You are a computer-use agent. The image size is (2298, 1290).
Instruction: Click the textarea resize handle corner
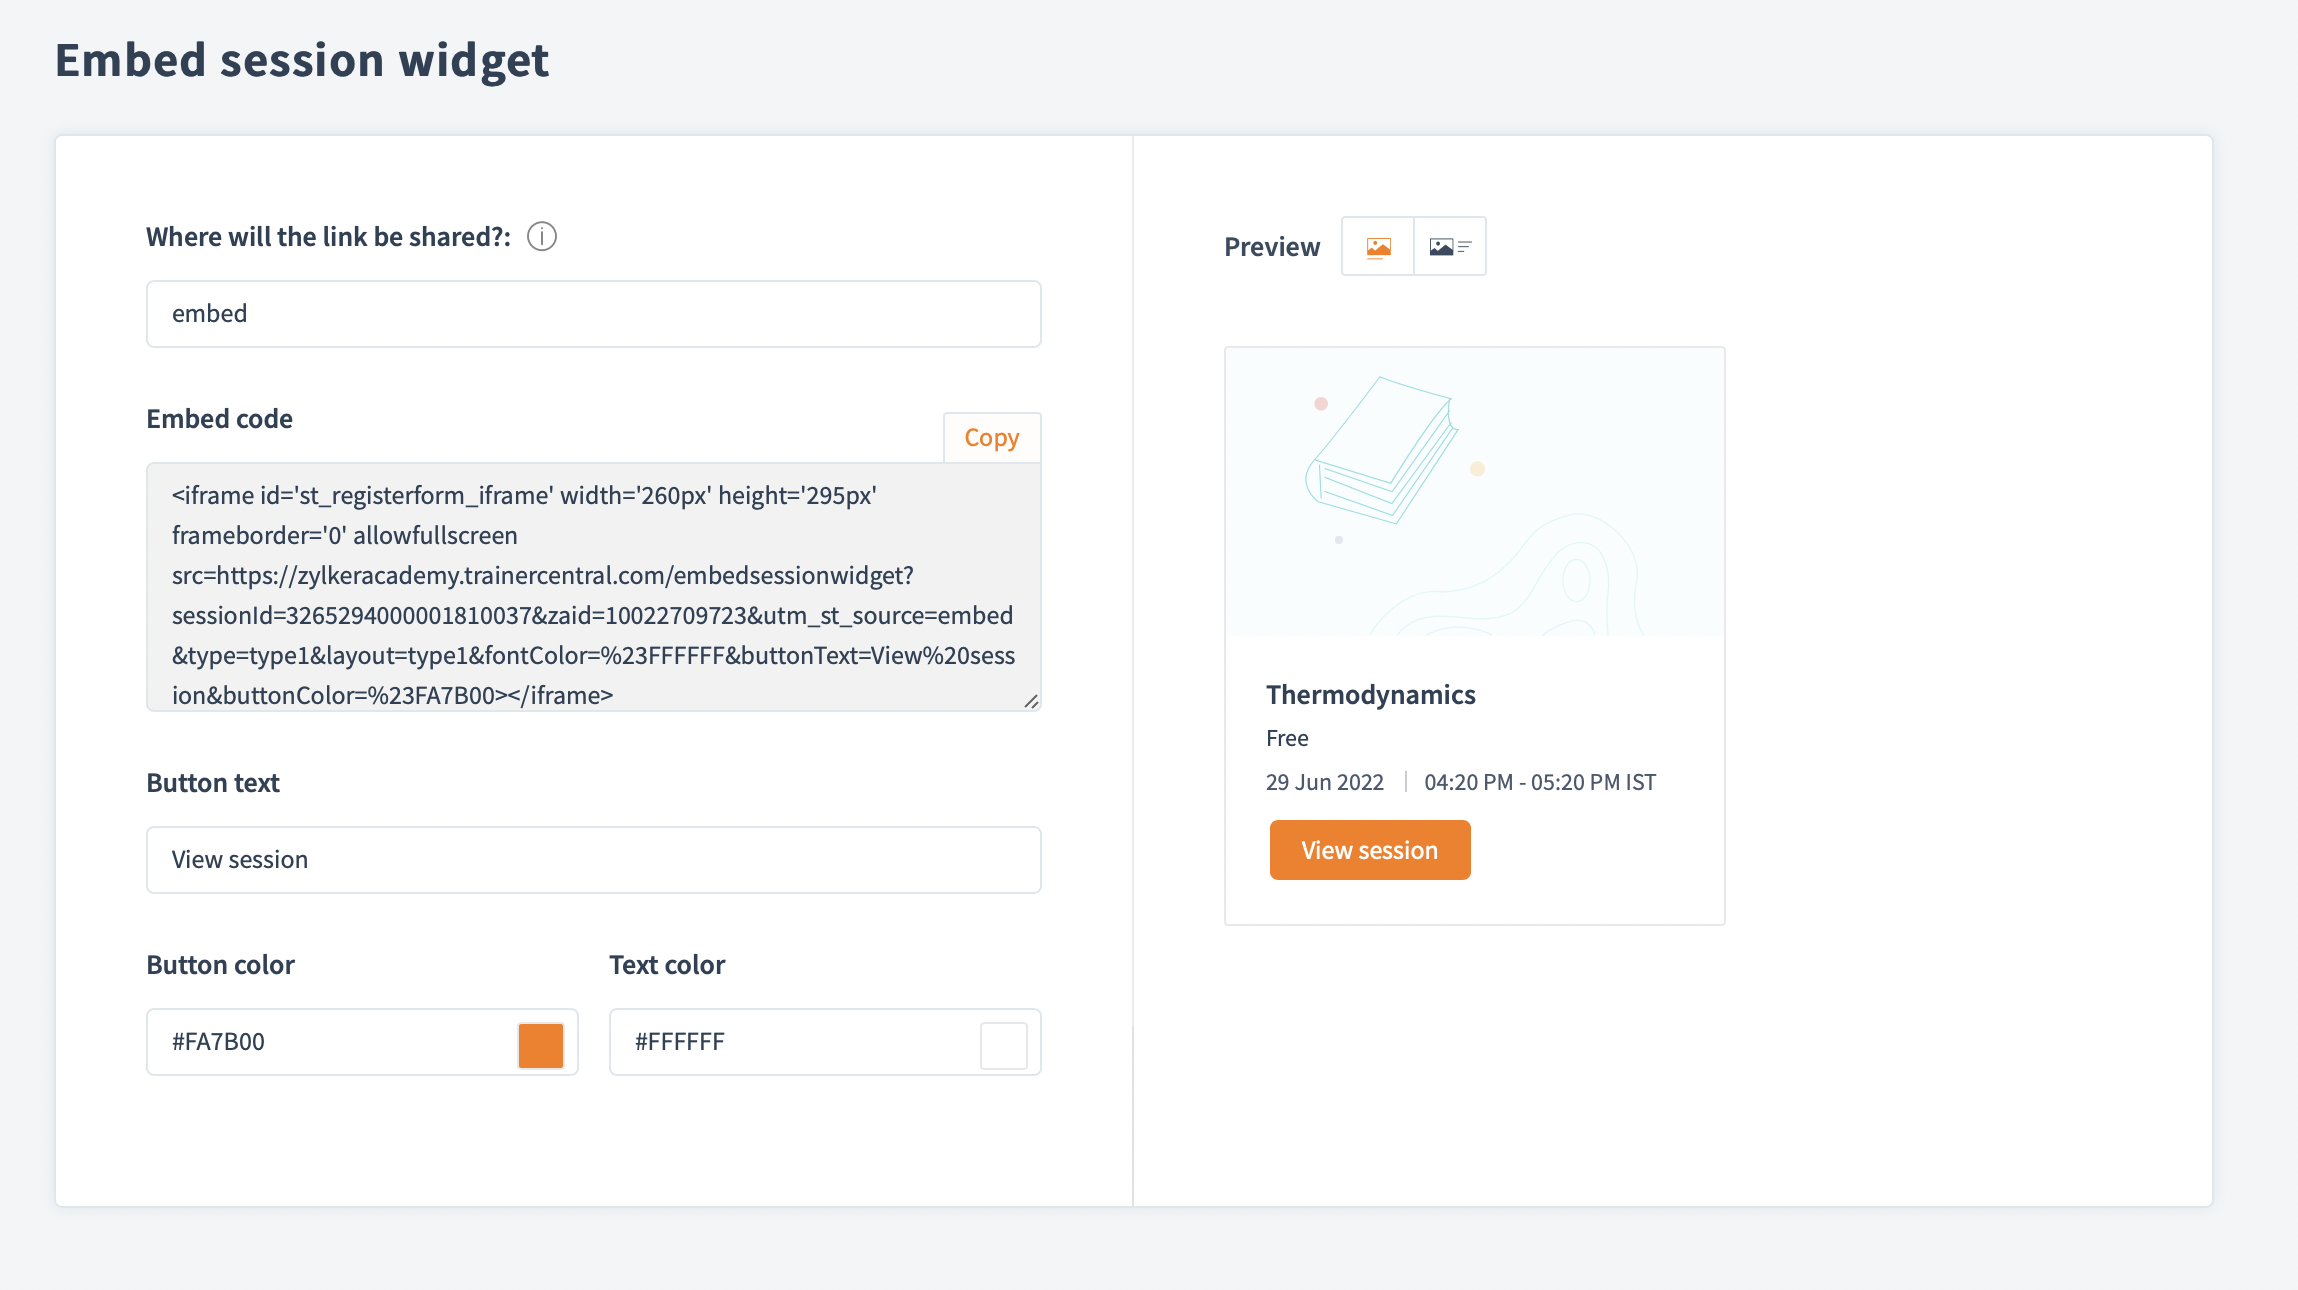tap(1031, 701)
